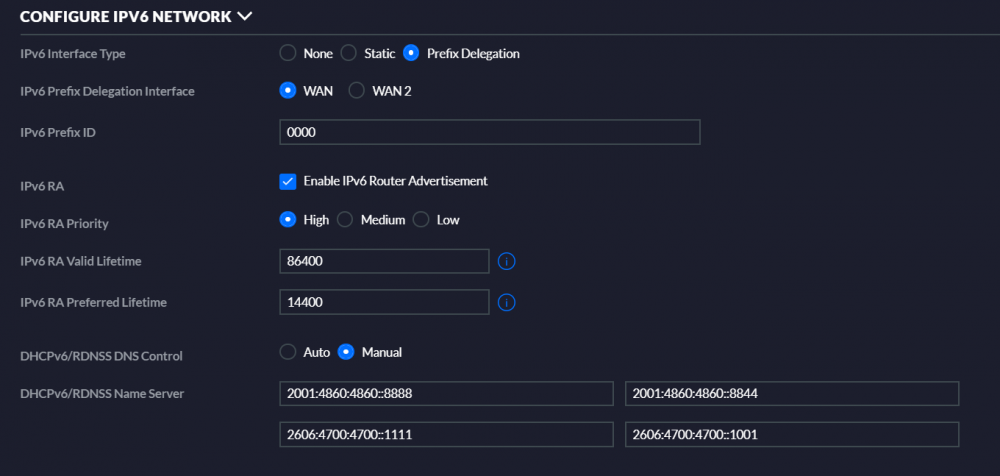Set IPv6 RA Priority to High
Viewport: 1000px width, 476px height.
(288, 219)
